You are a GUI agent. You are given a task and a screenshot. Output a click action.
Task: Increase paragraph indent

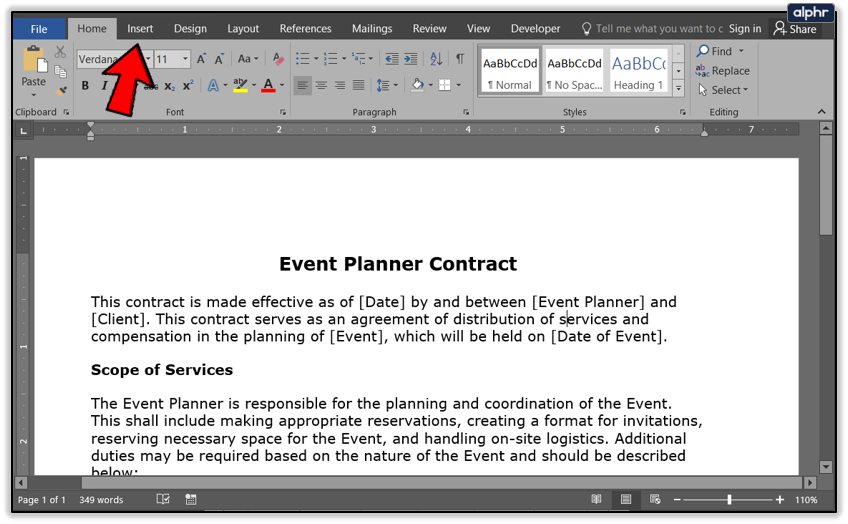410,58
